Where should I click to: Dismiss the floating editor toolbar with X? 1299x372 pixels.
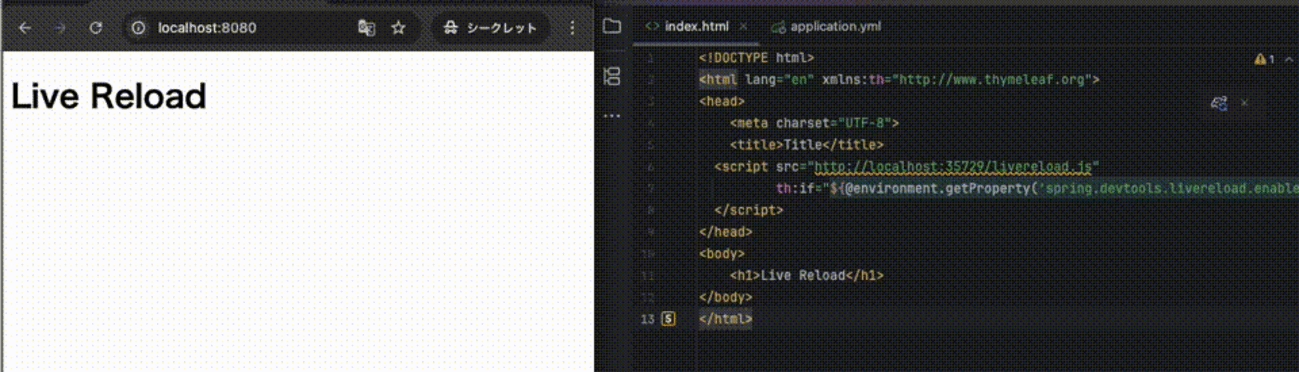tap(1244, 103)
